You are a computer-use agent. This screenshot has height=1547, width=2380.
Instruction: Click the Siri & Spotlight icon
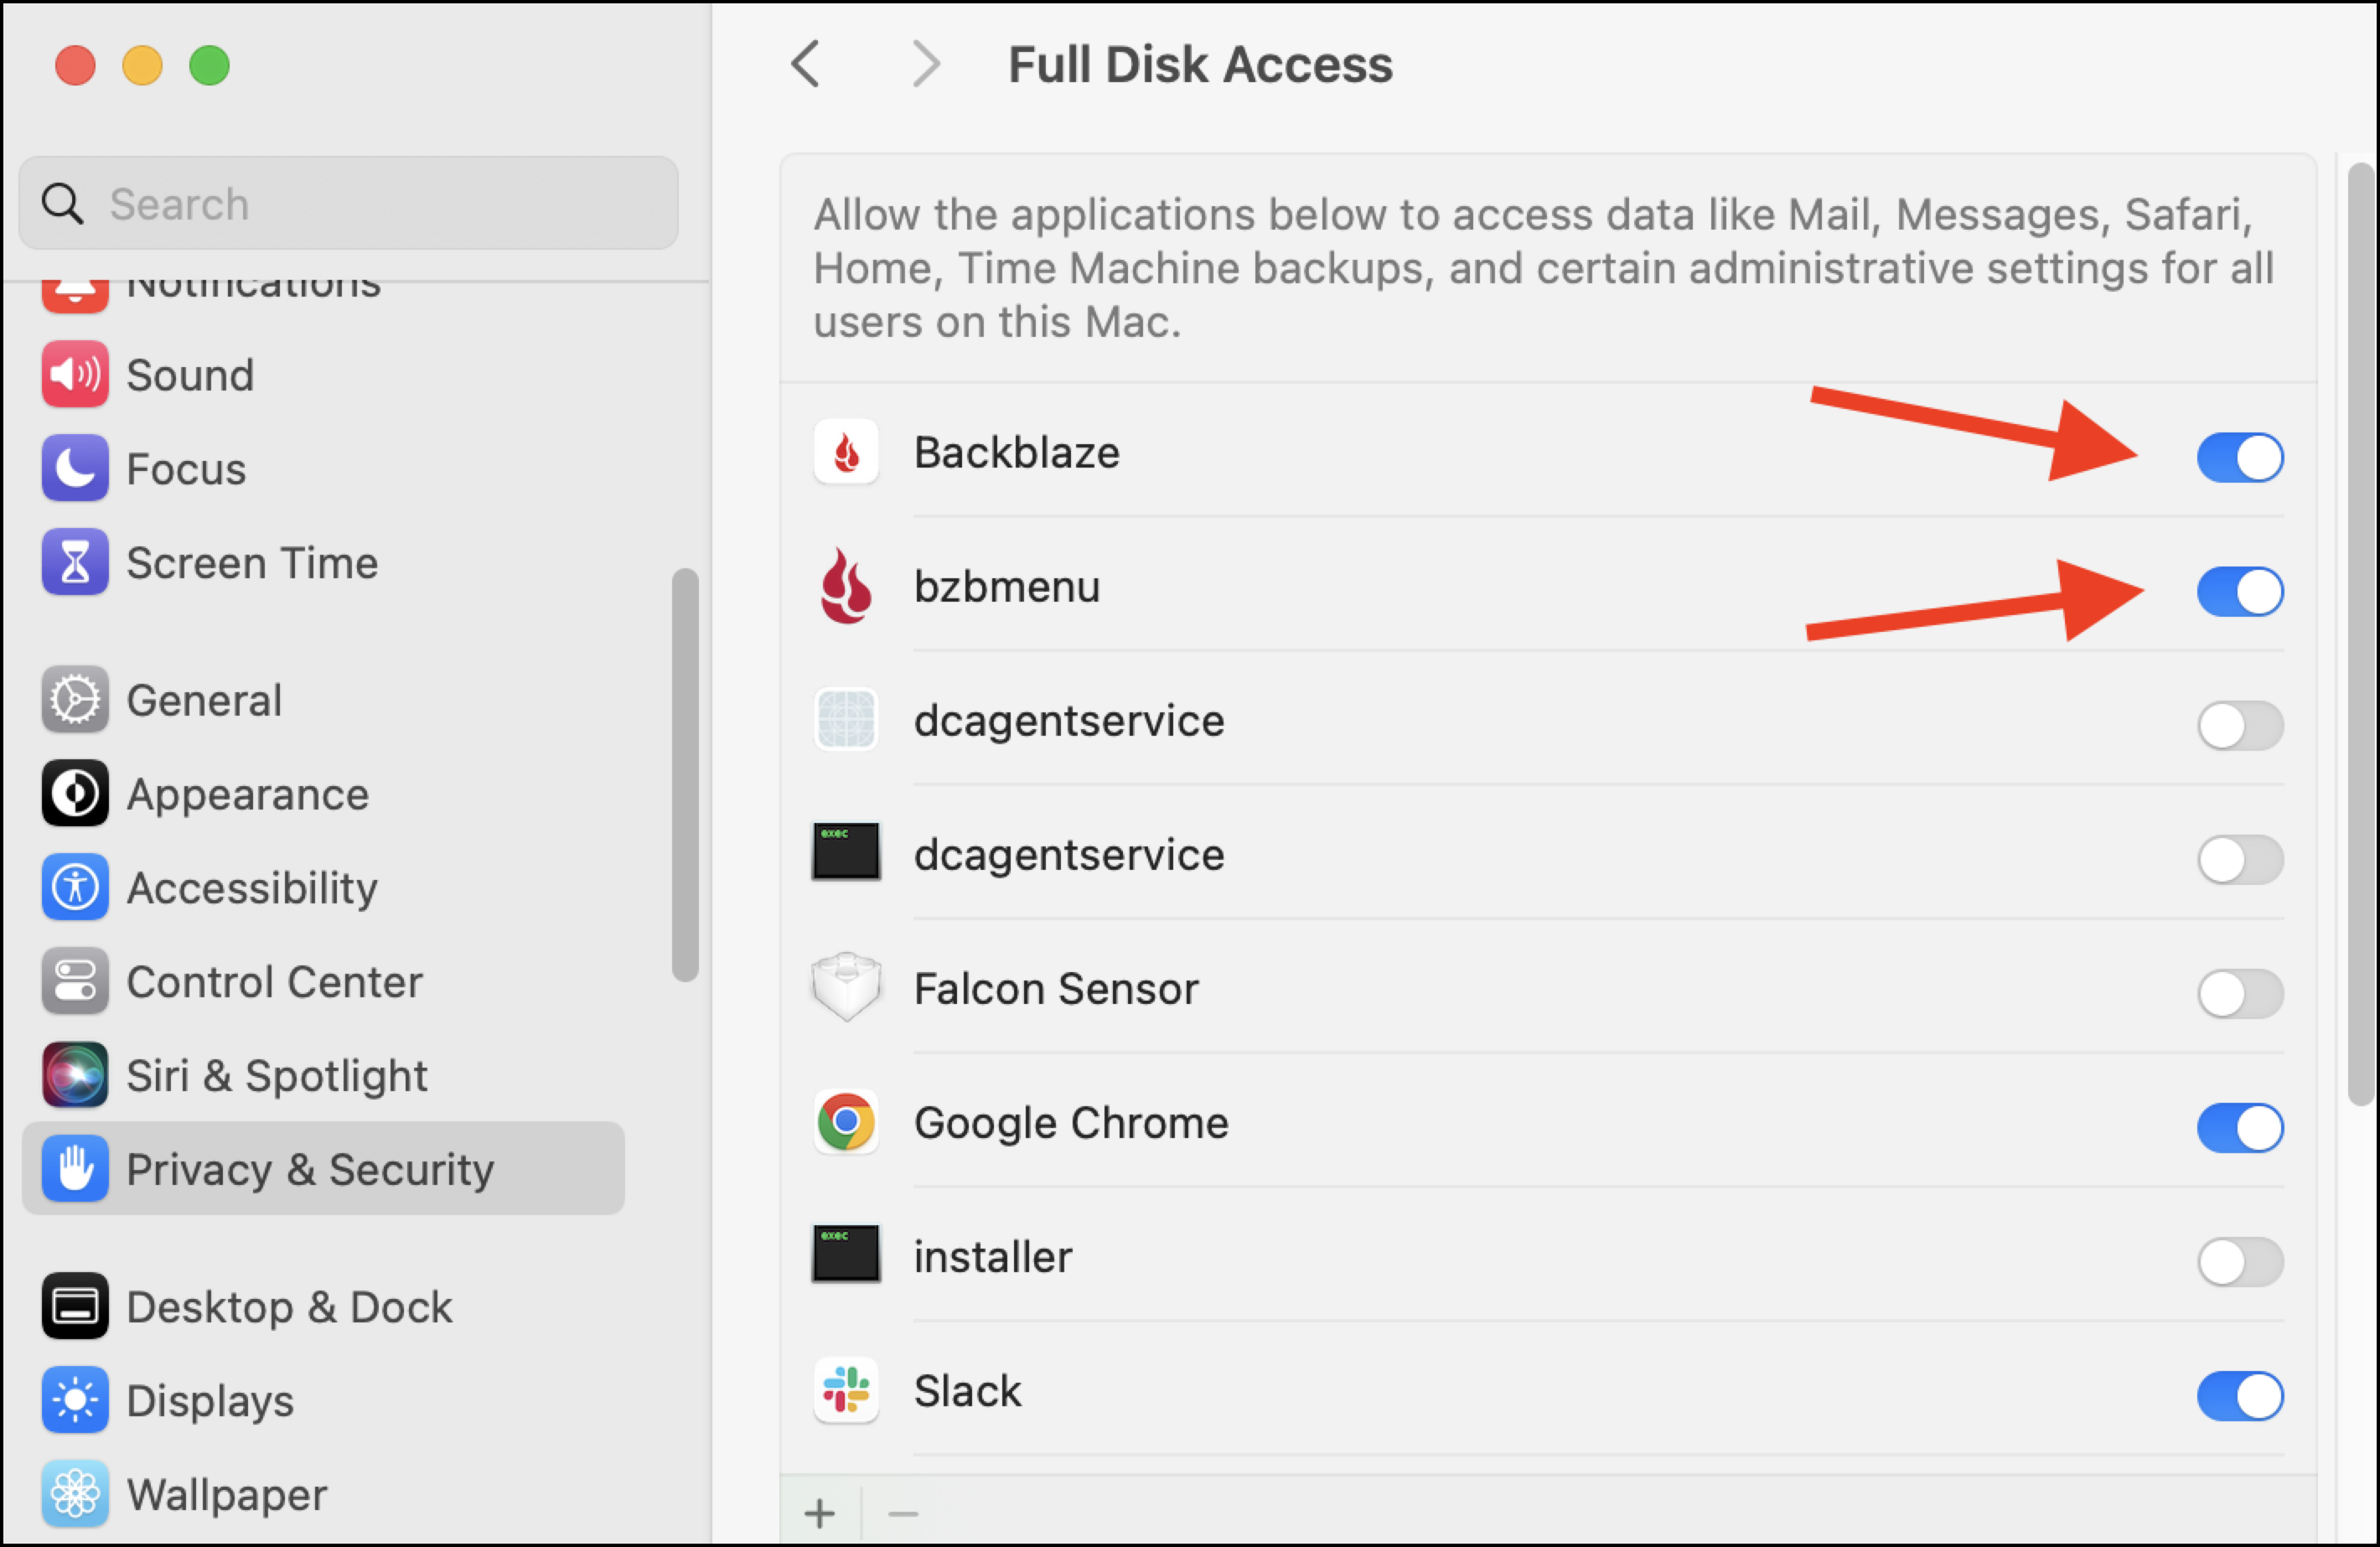[x=75, y=1076]
